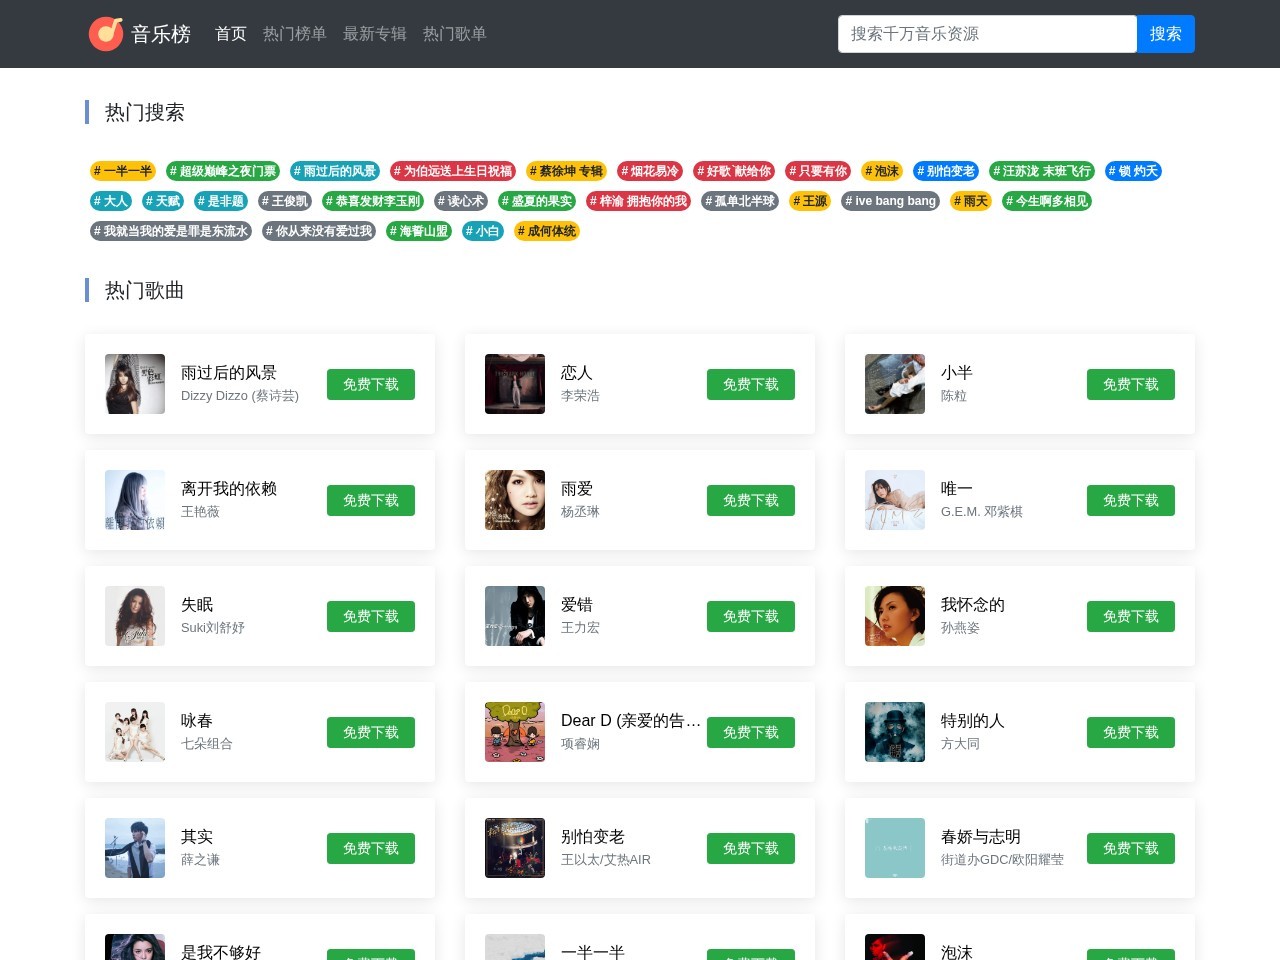The width and height of the screenshot is (1280, 960).
Task: Click 免费下载 for 雨爱 by 杨丞琳
Action: [750, 500]
